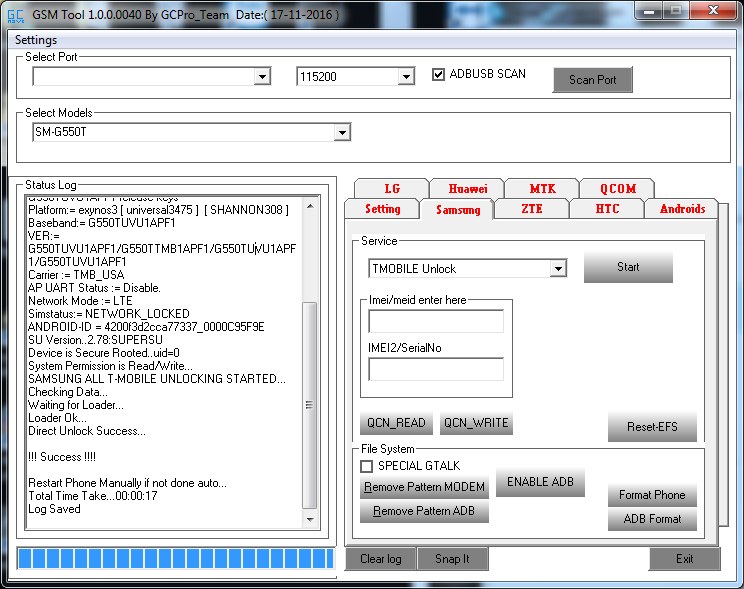Click the Imei/meid input field

click(x=436, y=321)
